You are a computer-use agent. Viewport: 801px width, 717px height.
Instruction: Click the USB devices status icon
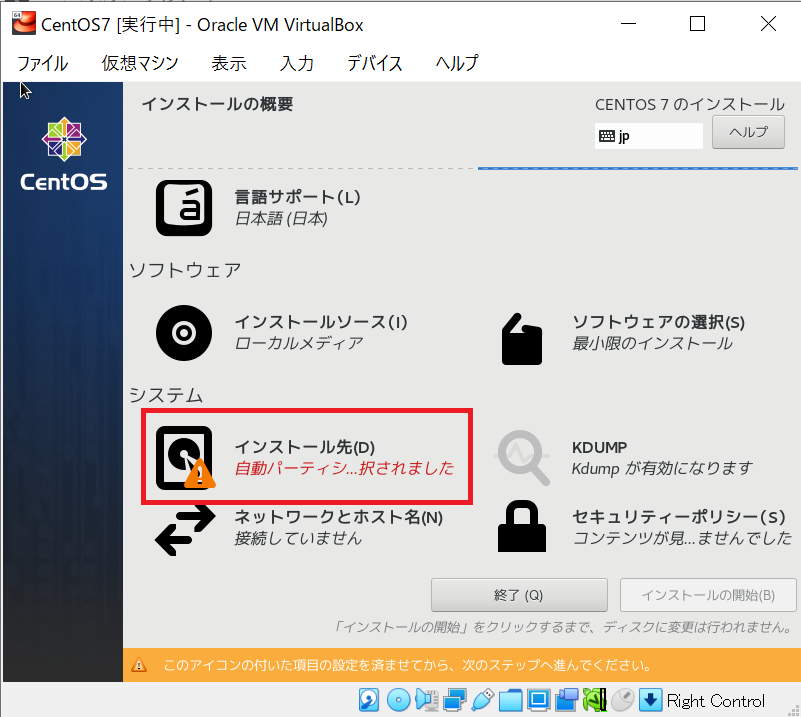click(481, 700)
